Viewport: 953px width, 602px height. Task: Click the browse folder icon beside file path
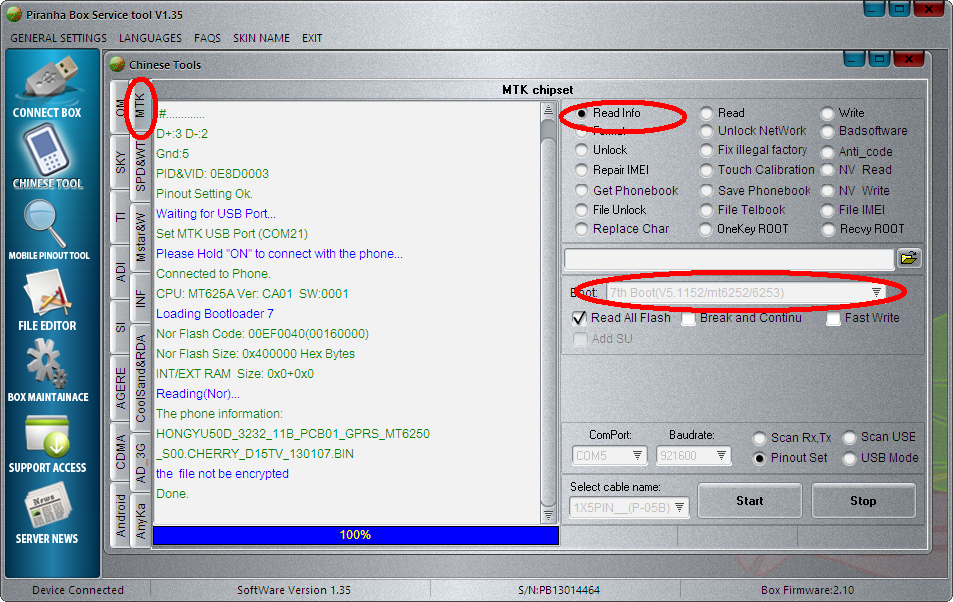pos(908,258)
